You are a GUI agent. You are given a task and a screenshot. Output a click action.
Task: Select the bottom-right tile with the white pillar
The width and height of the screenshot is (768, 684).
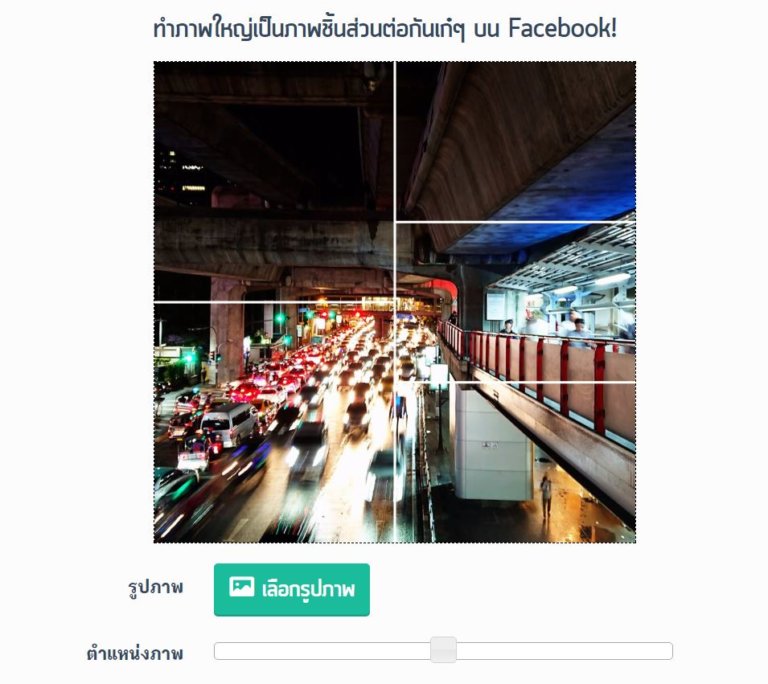516,463
